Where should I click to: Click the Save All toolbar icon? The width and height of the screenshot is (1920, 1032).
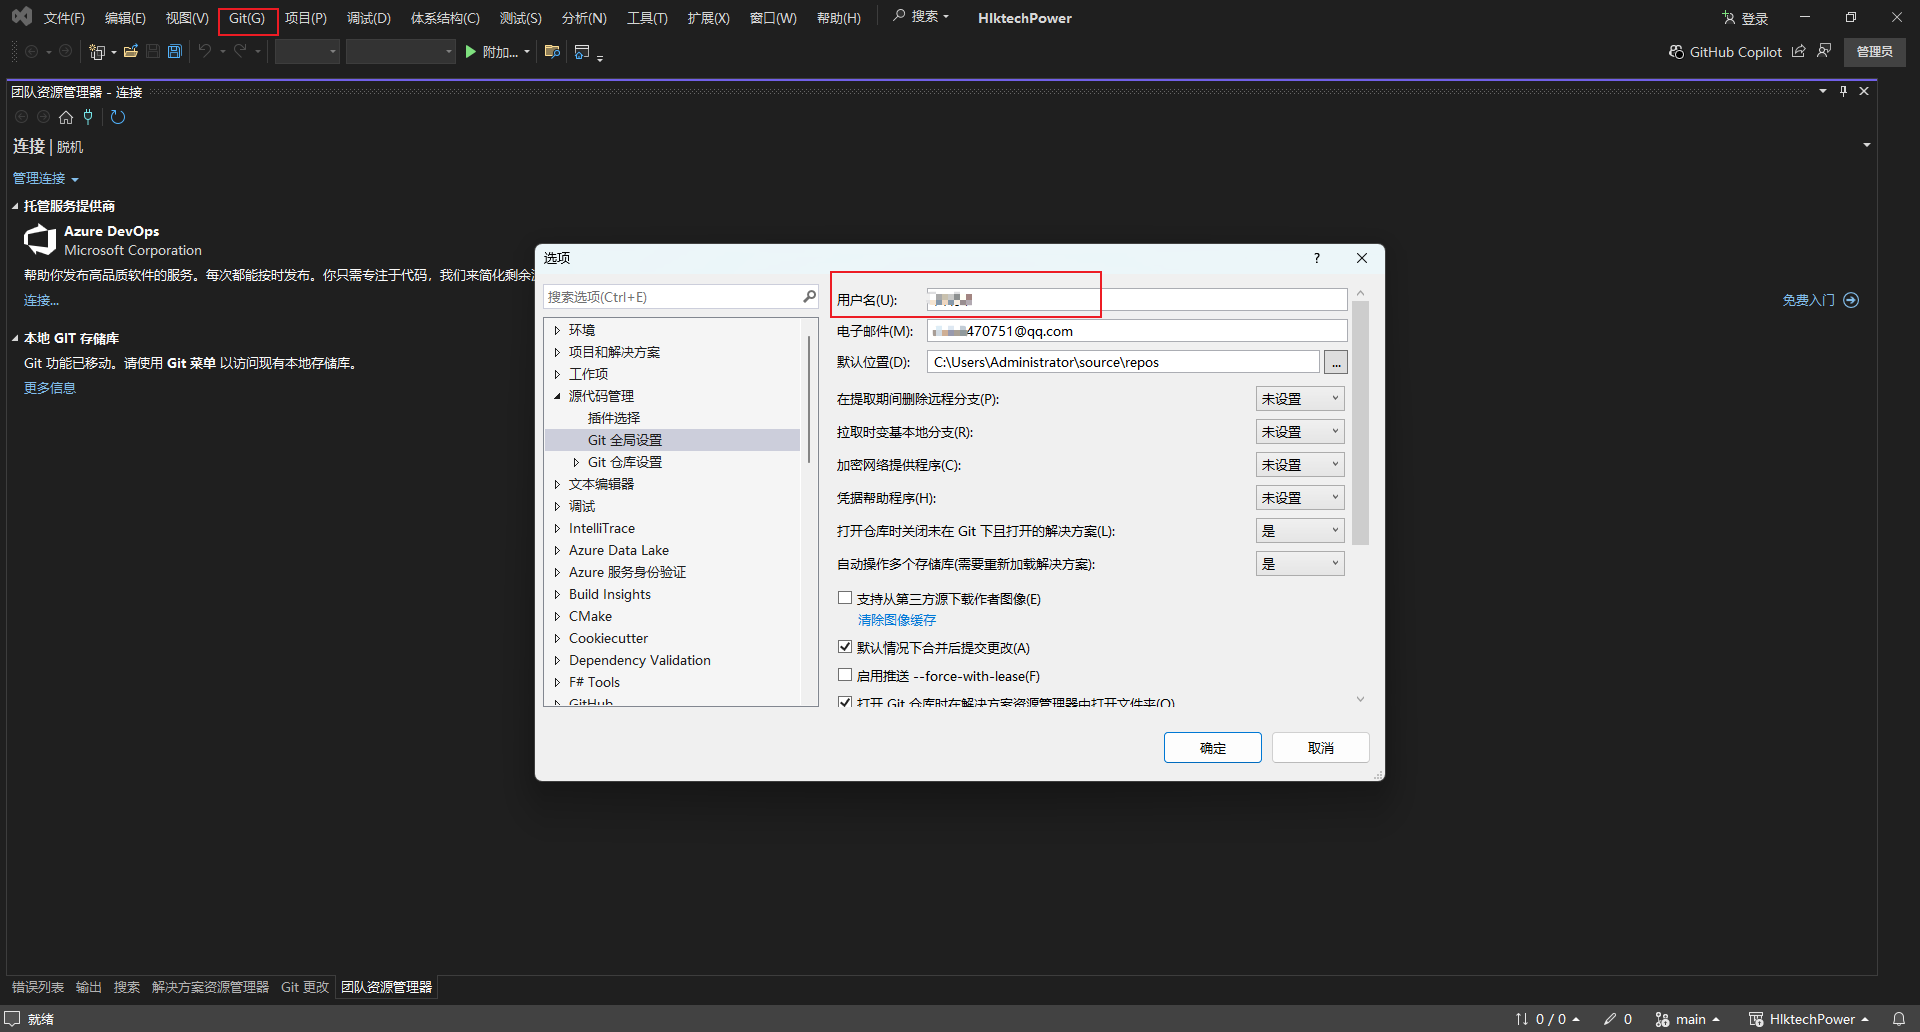click(175, 52)
